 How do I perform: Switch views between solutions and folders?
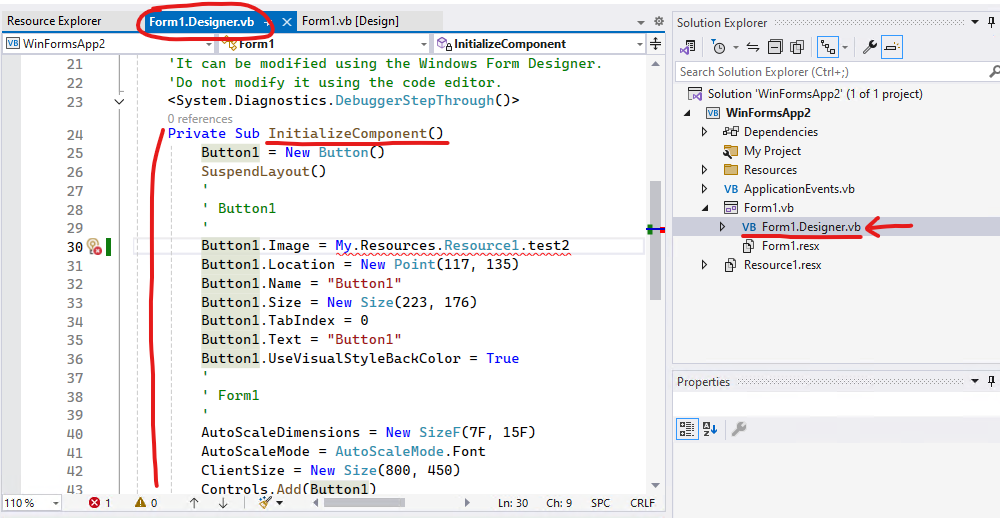tap(688, 47)
